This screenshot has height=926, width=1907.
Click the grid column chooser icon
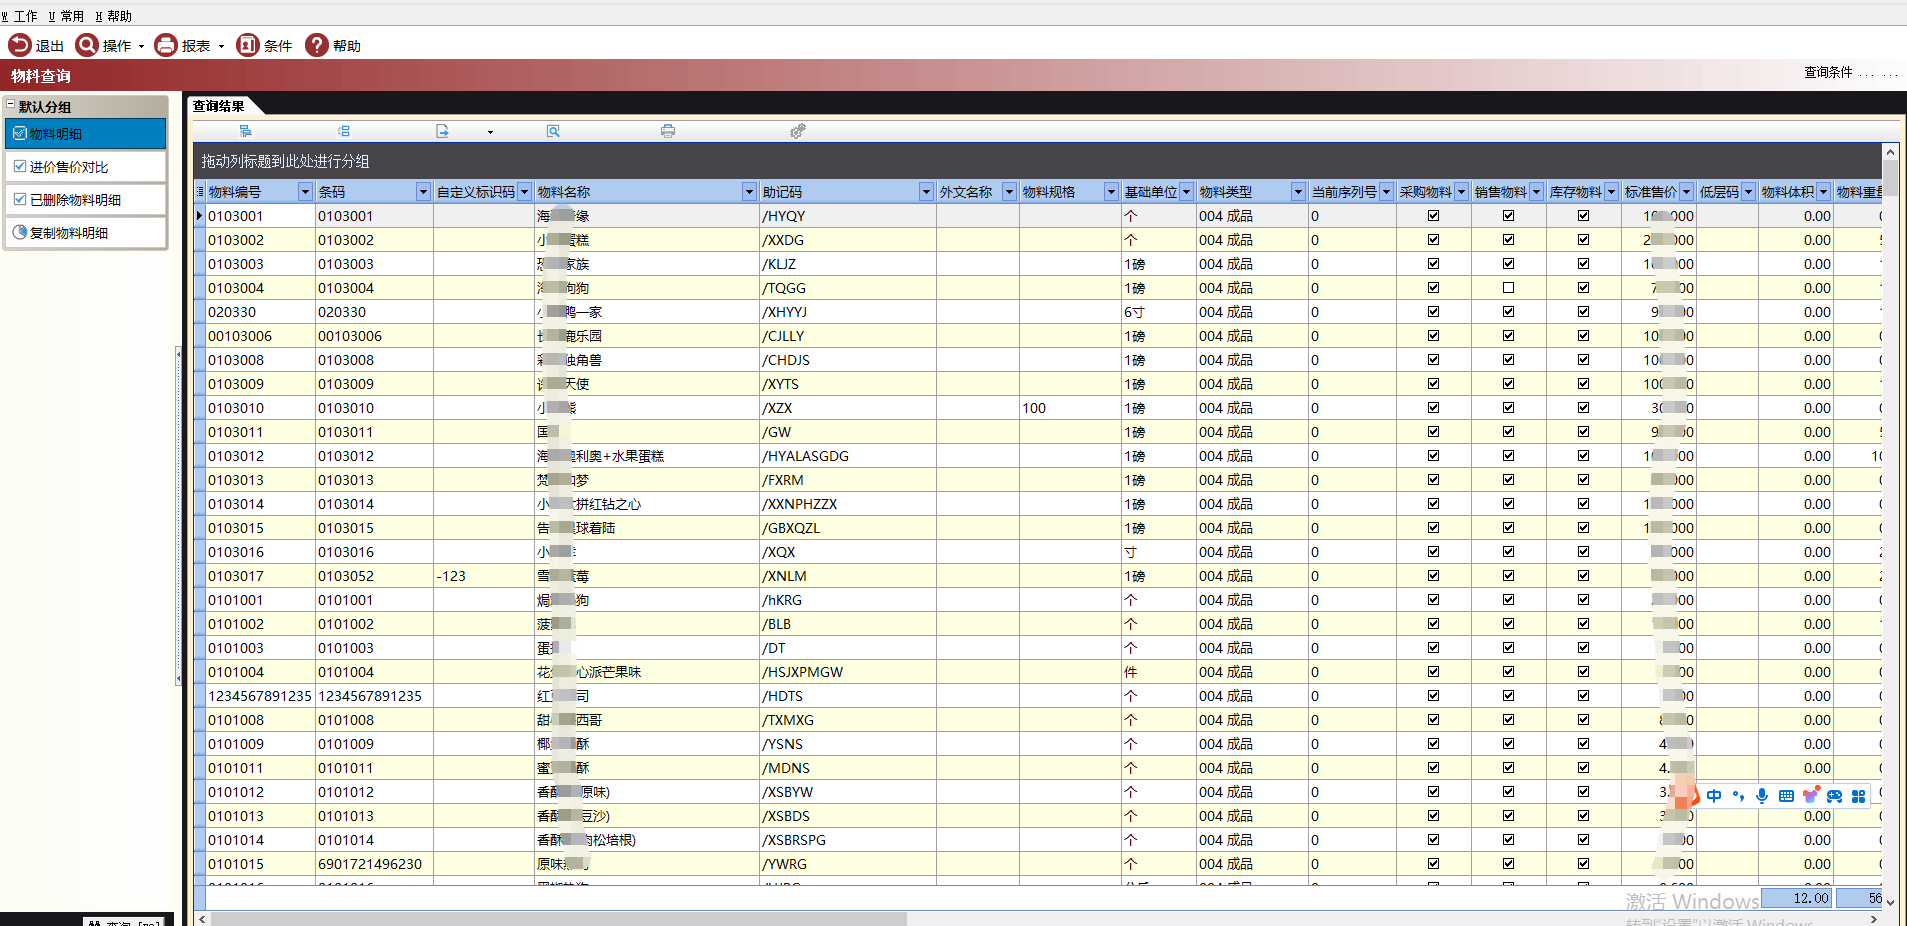tap(200, 191)
